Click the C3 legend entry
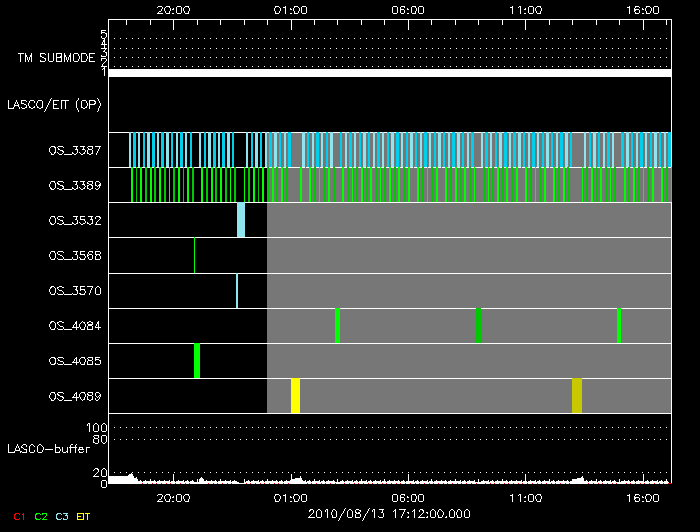 [x=62, y=516]
